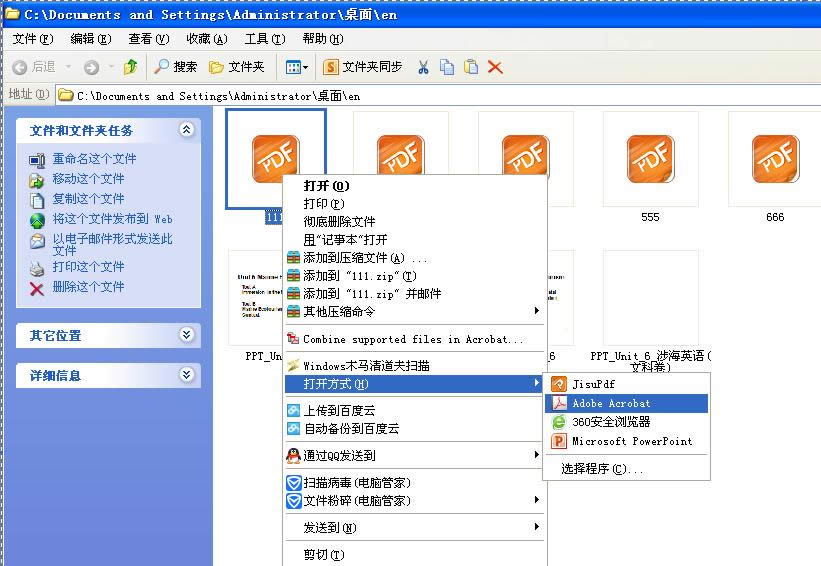The image size is (821, 566).
Task: Click the Paste clipboard icon in toolbar
Action: (471, 67)
